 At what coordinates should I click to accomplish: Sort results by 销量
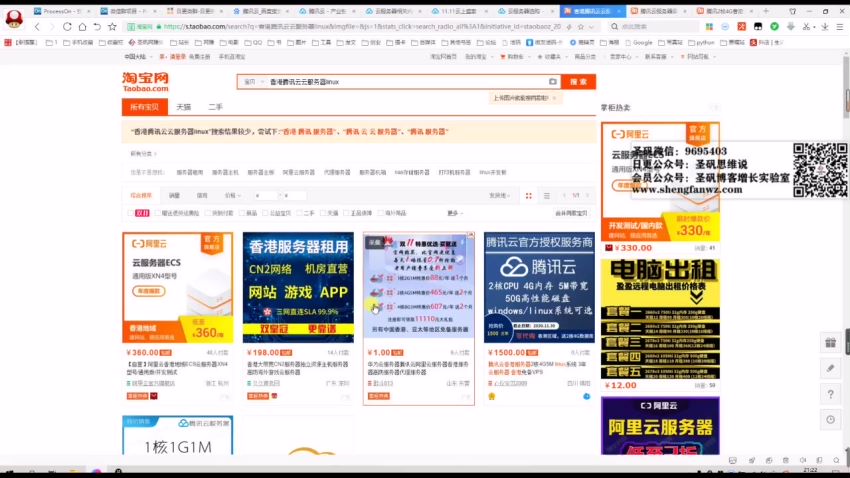pyautogui.click(x=174, y=196)
